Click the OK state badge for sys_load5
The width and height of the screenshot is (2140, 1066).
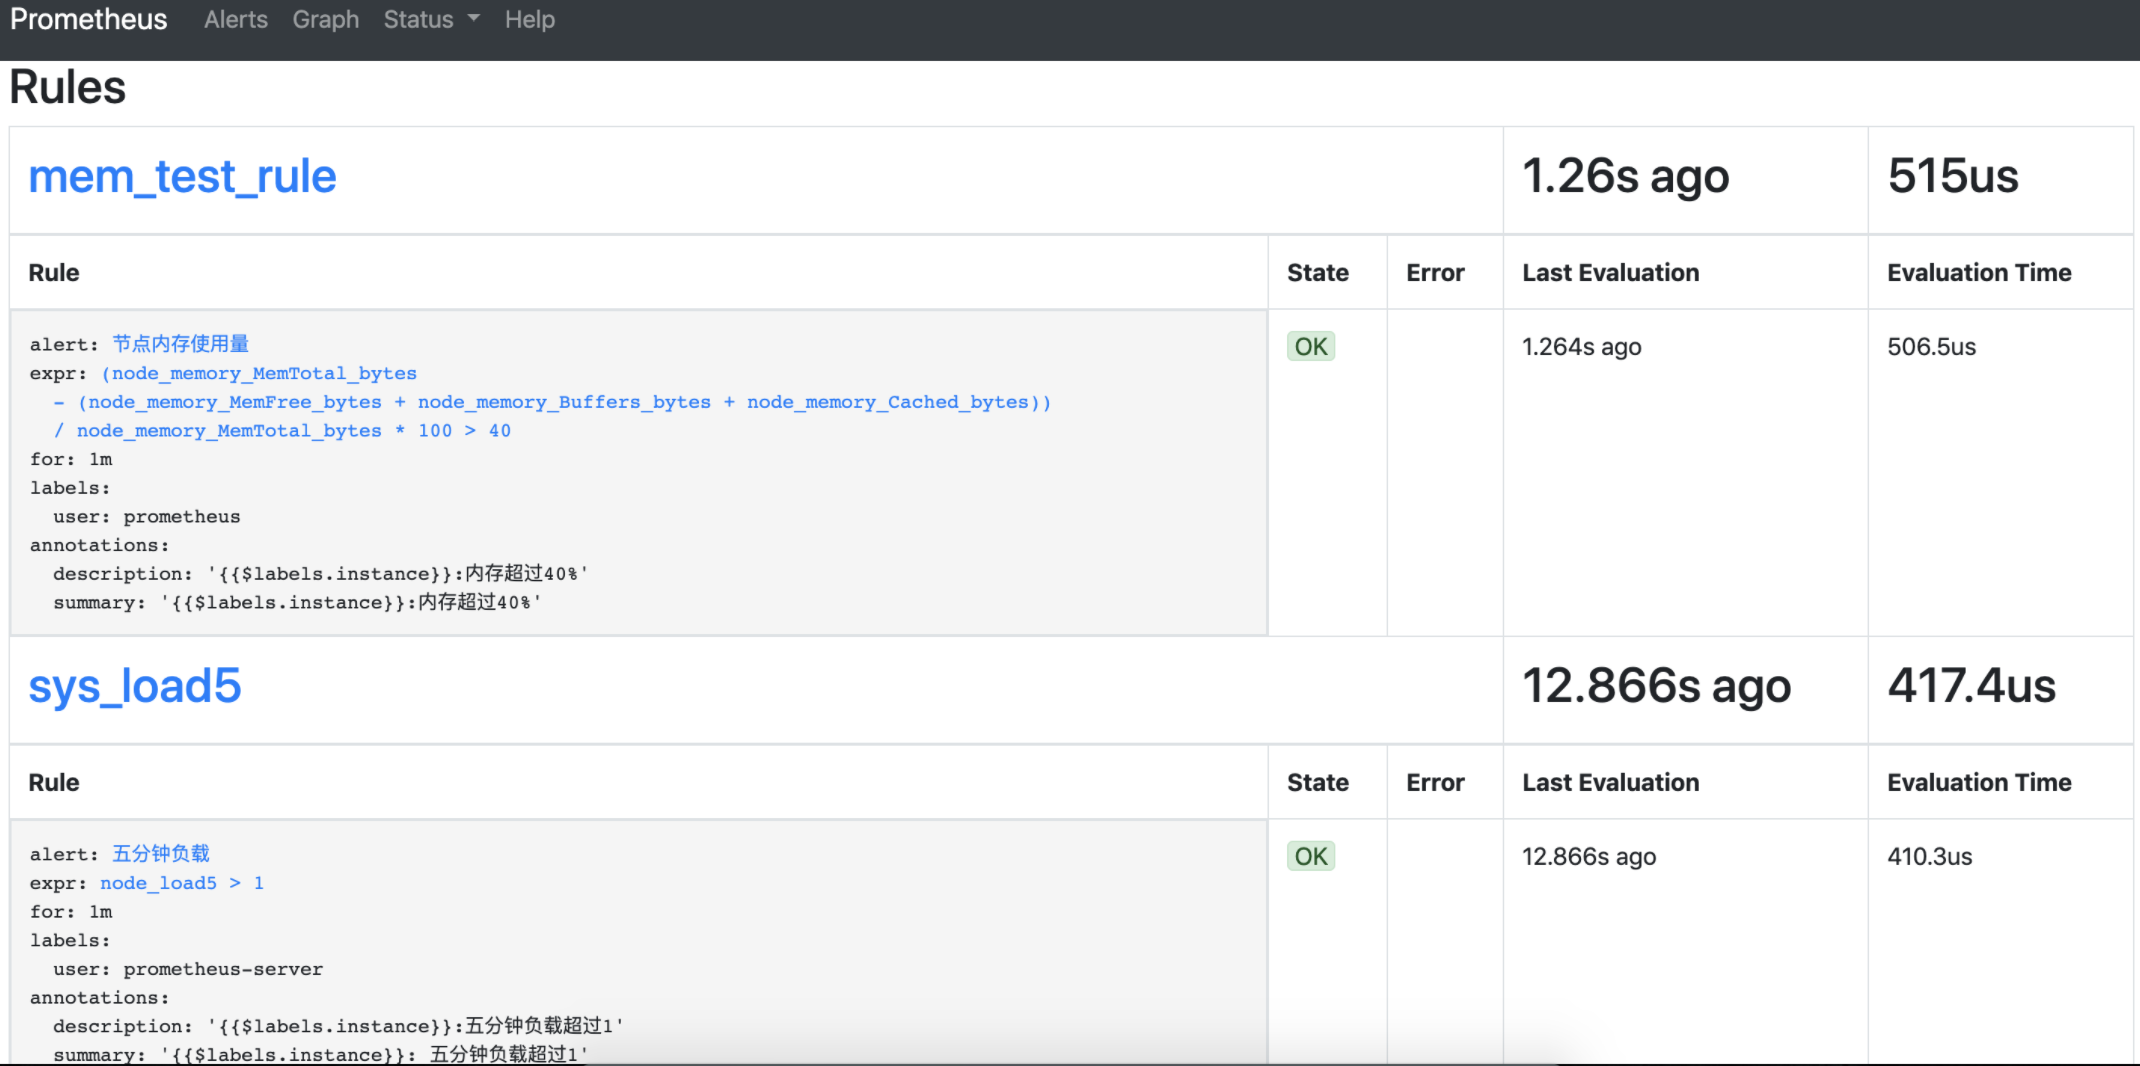(x=1310, y=856)
